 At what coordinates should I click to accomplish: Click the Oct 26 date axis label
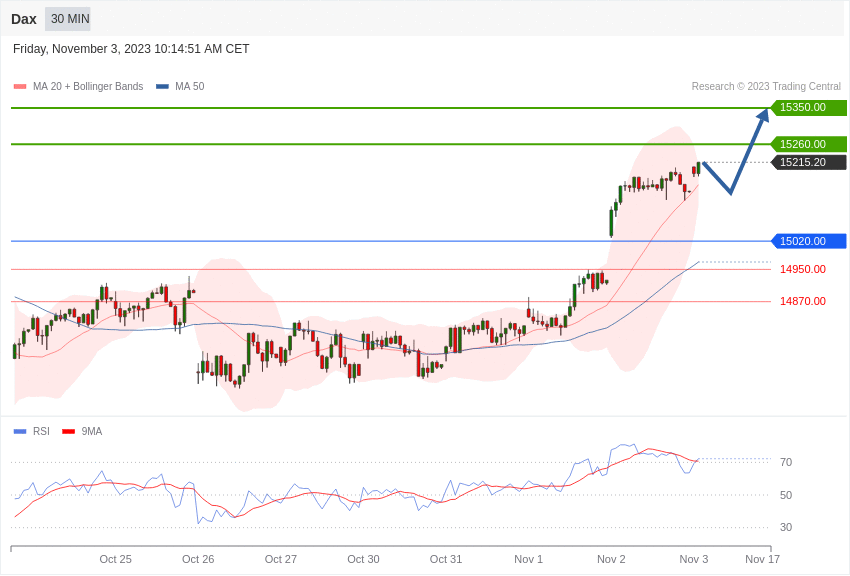tap(198, 559)
